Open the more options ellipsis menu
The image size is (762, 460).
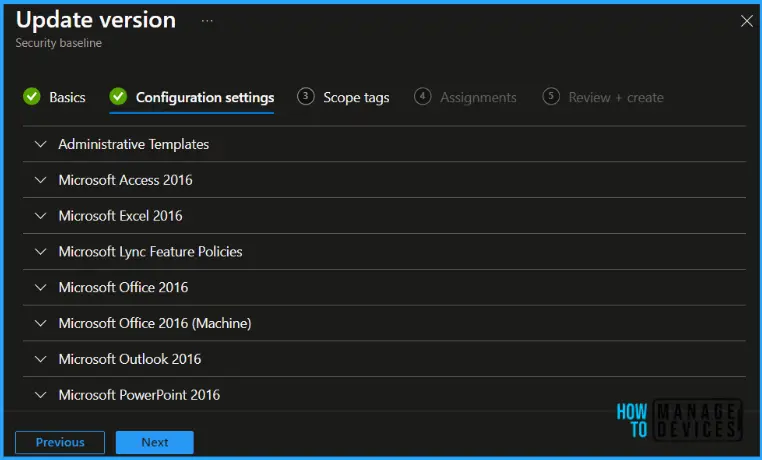point(207,21)
